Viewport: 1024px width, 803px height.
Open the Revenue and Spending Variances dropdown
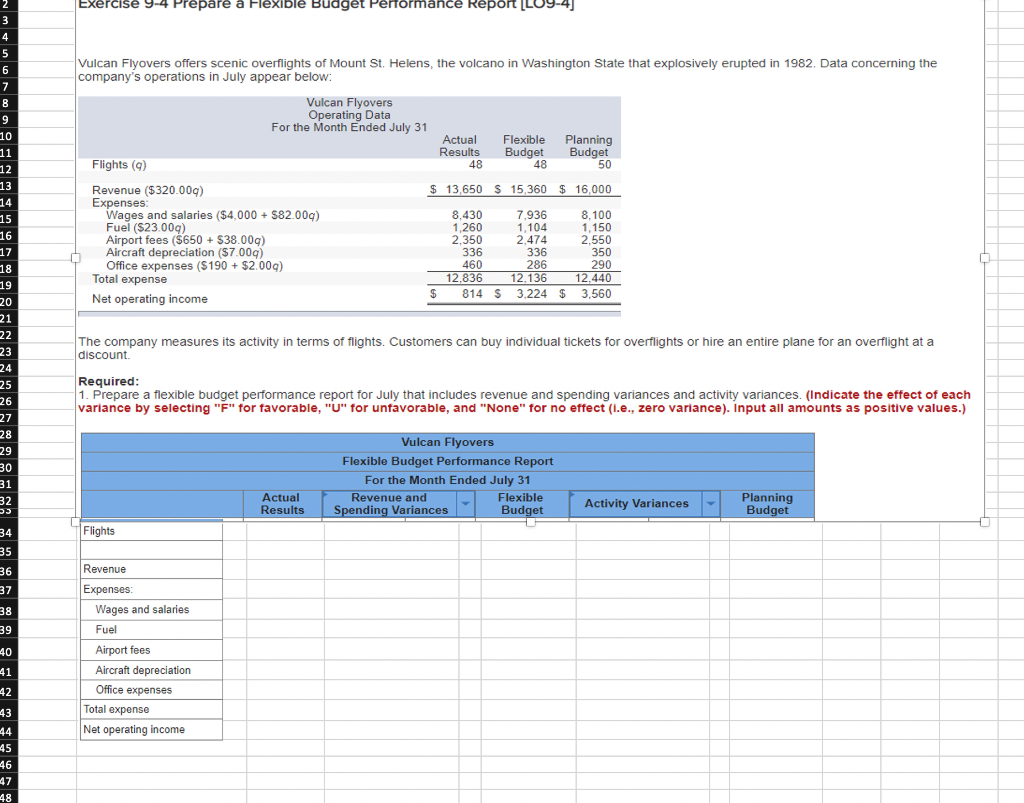click(463, 504)
